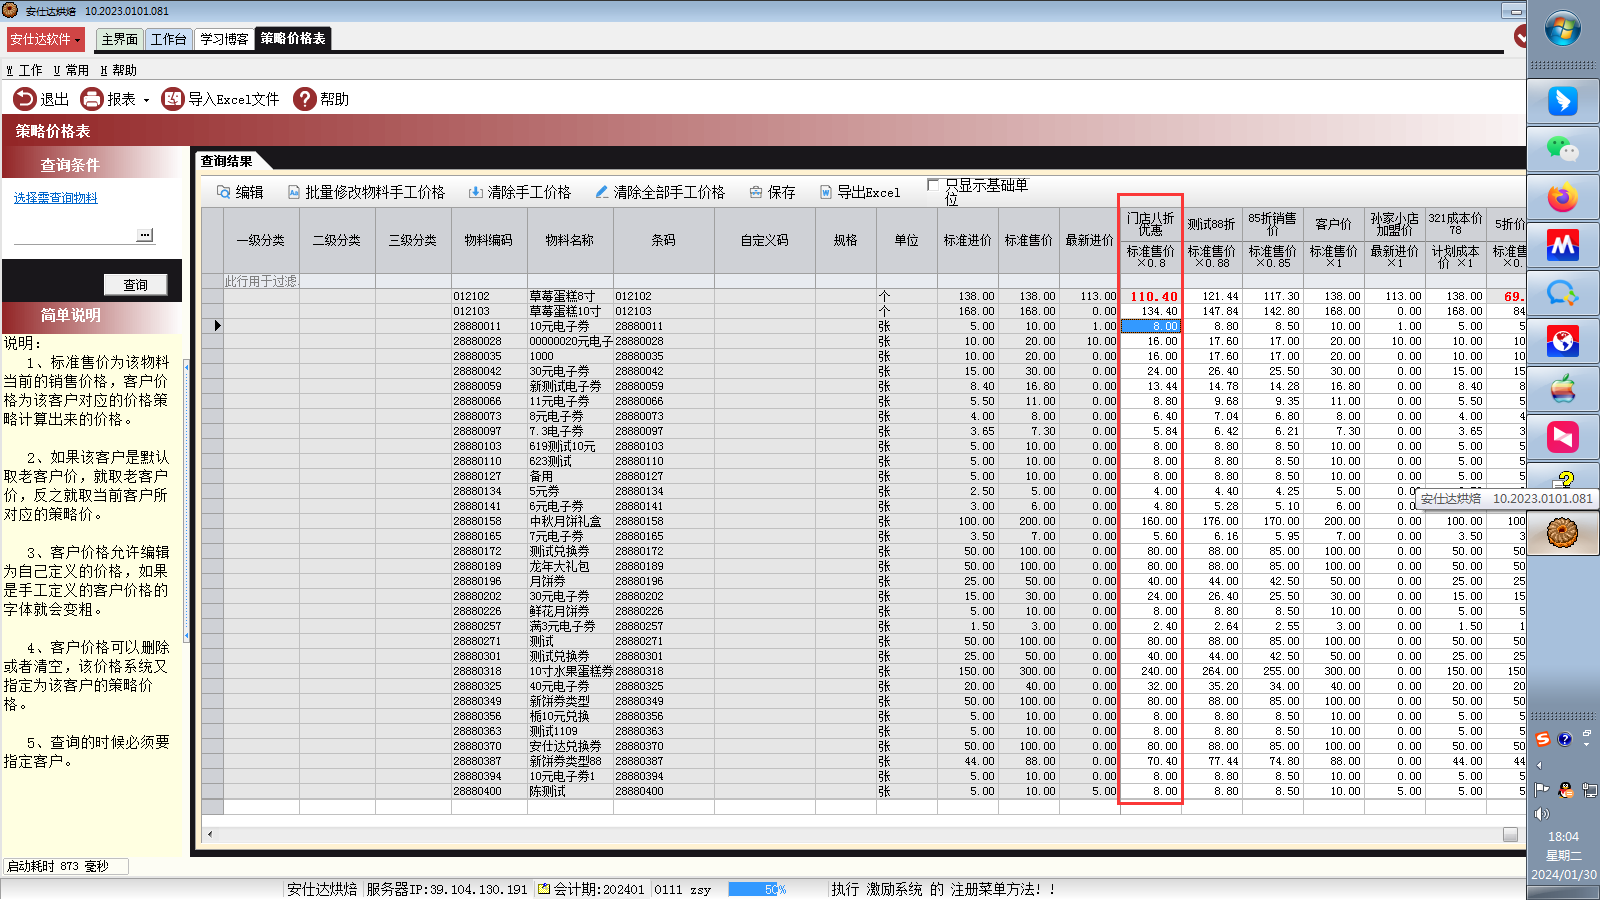Click the 客户价 column header

tap(1333, 224)
